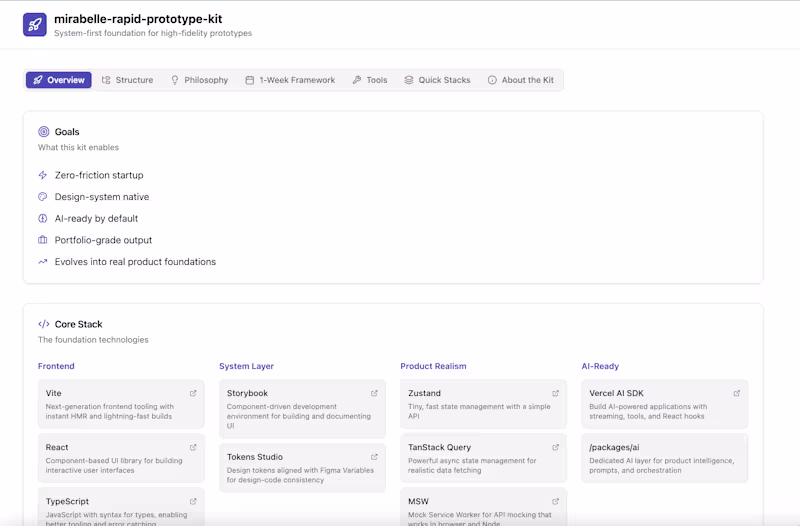Screen dimensions: 800x526
Task: Click external link icon on Storybook card
Action: (x=374, y=393)
